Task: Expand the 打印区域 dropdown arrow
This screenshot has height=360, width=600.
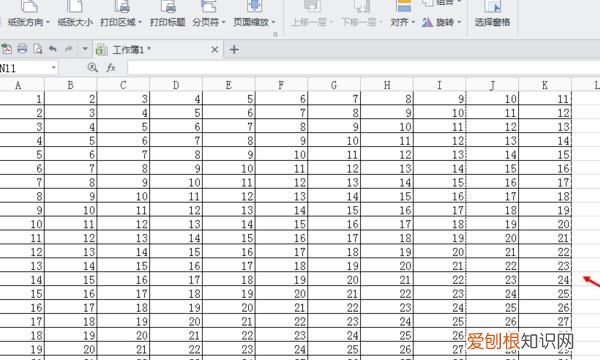Action: pyautogui.click(x=140, y=23)
